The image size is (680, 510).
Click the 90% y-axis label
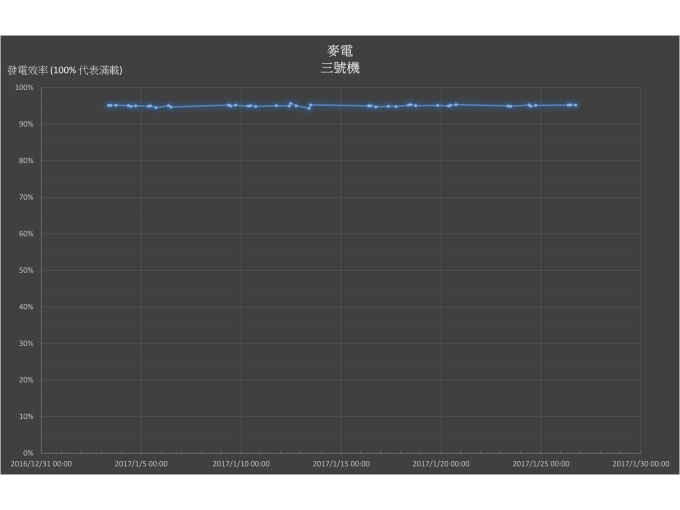point(26,124)
